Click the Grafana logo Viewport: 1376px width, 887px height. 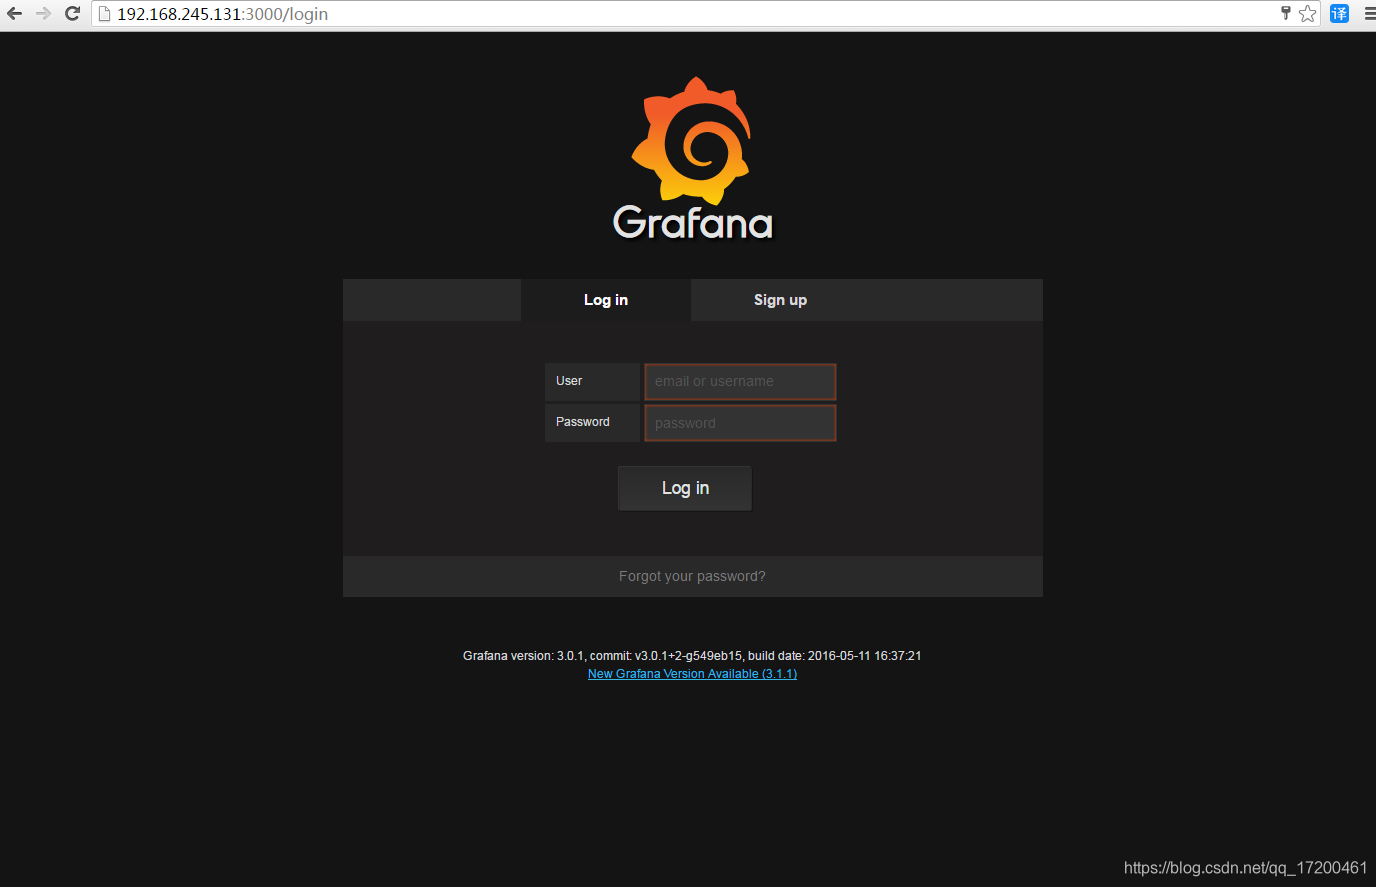click(x=692, y=159)
